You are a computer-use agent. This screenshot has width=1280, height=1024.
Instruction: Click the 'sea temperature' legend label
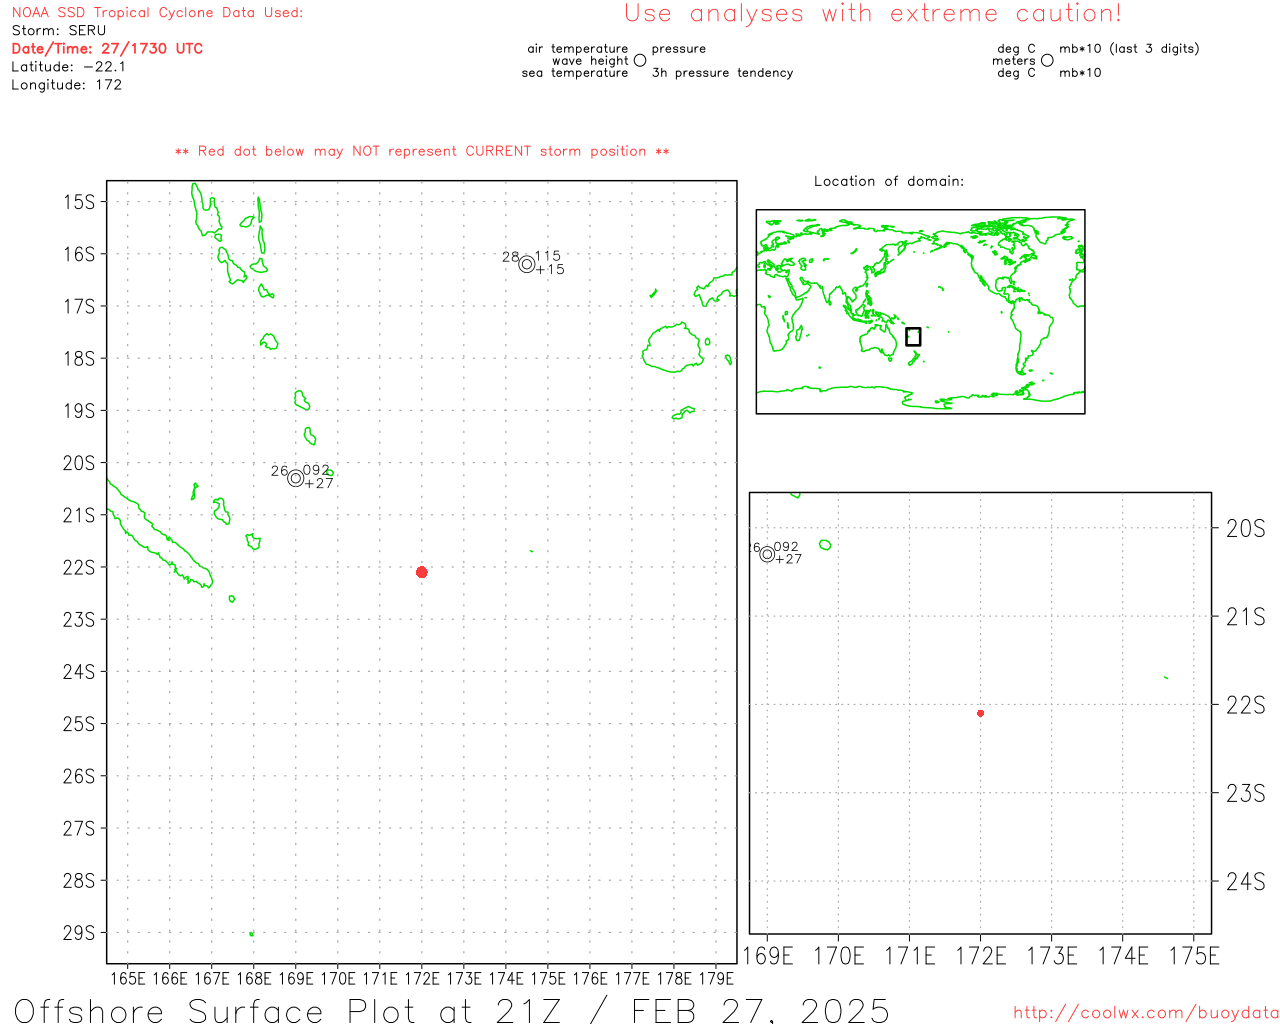pyautogui.click(x=575, y=73)
